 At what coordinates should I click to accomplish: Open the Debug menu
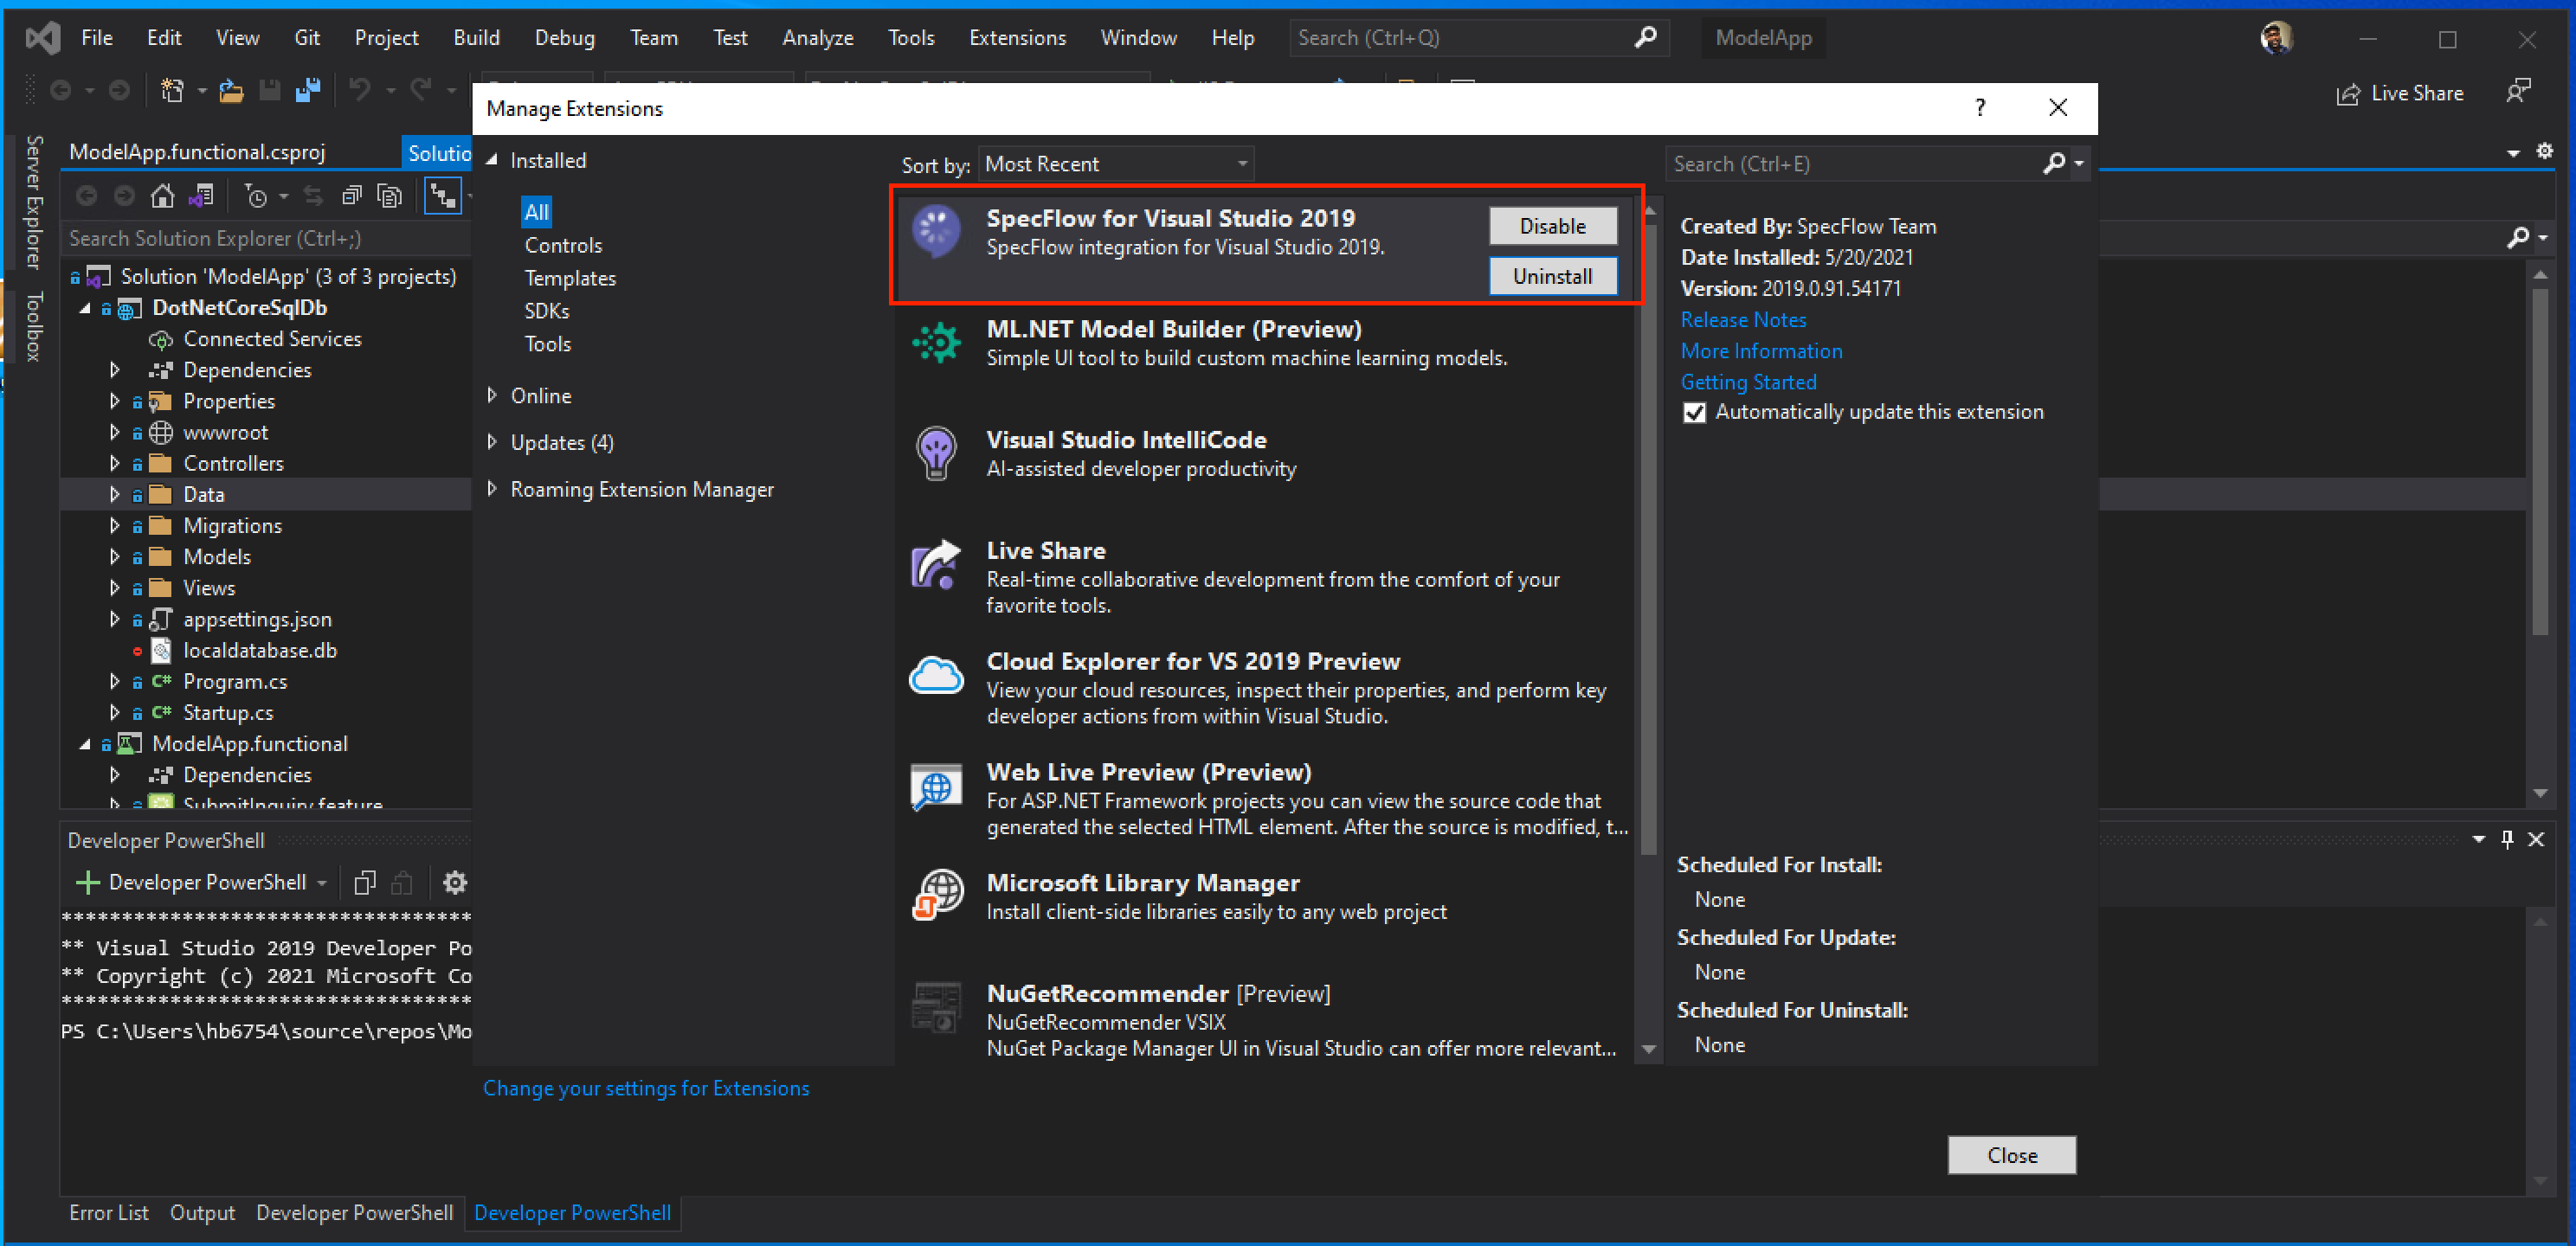click(x=564, y=38)
